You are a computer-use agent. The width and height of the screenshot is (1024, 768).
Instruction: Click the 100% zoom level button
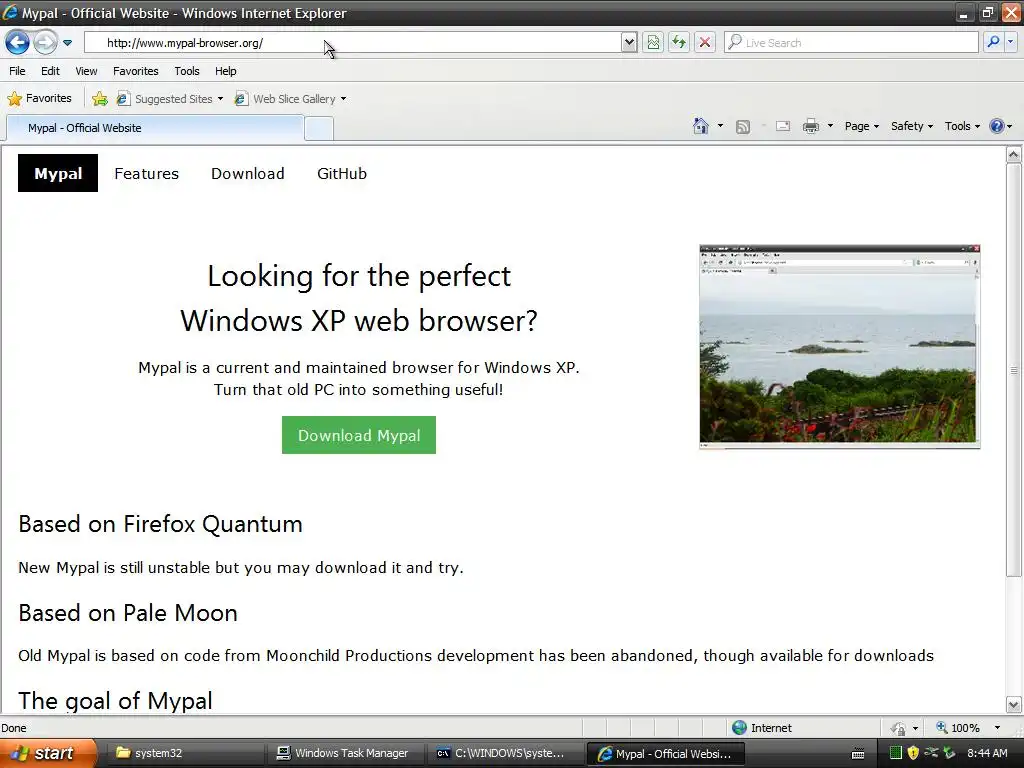pyautogui.click(x=958, y=728)
